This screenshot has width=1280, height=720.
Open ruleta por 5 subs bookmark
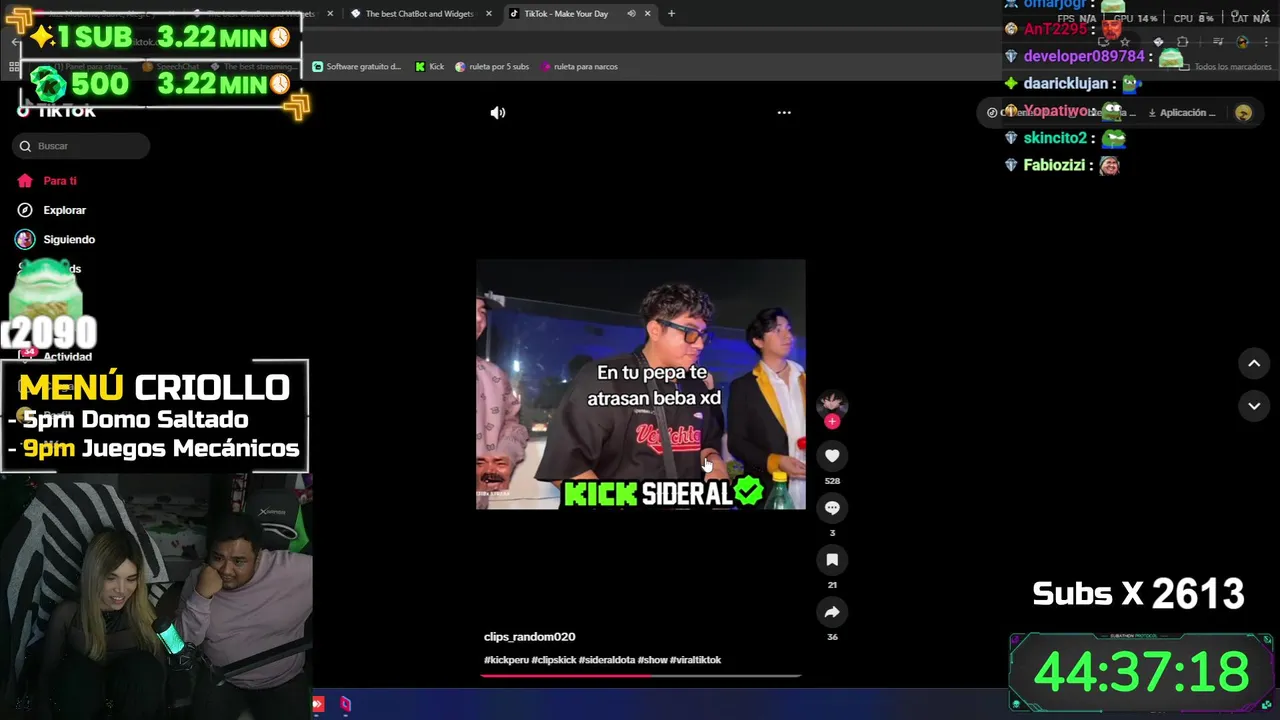click(x=492, y=67)
